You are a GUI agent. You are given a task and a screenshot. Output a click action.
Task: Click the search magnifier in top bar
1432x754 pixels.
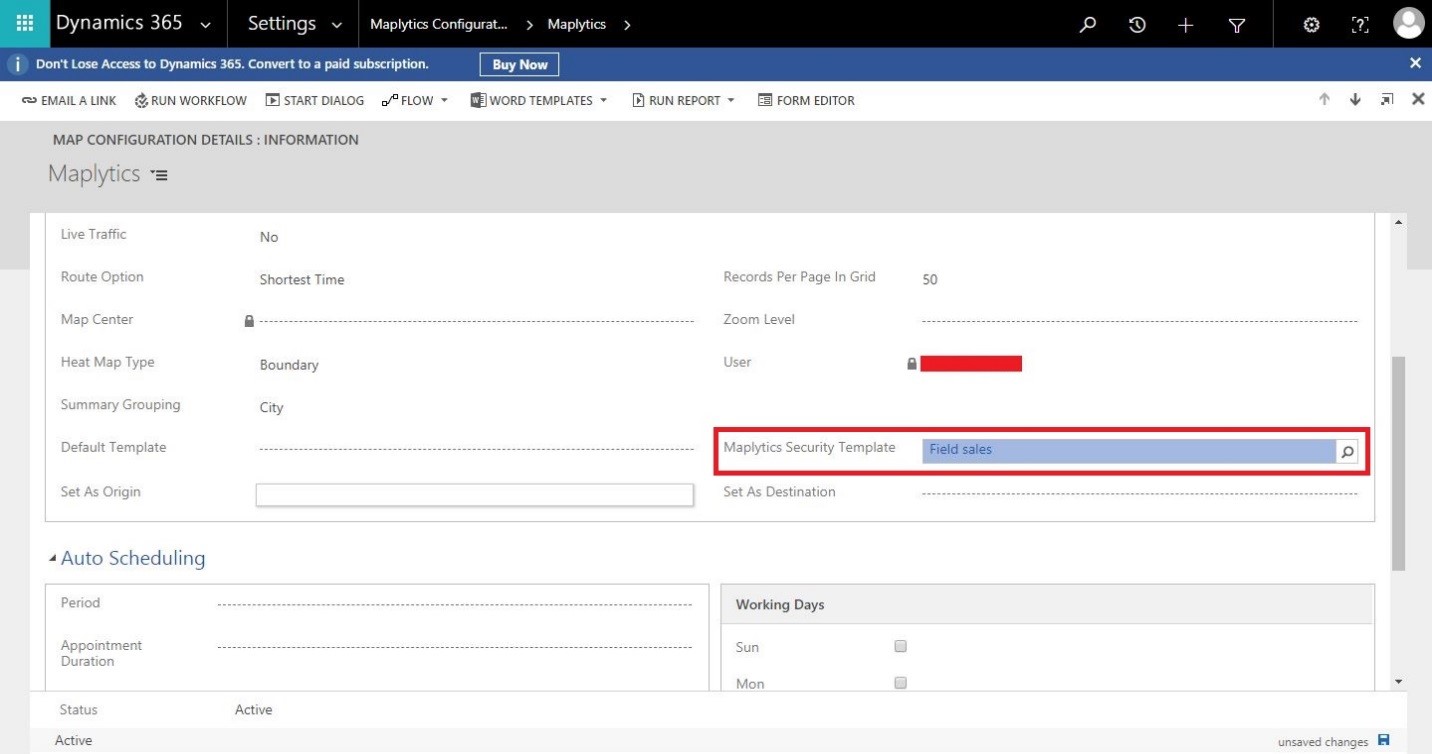pyautogui.click(x=1088, y=26)
